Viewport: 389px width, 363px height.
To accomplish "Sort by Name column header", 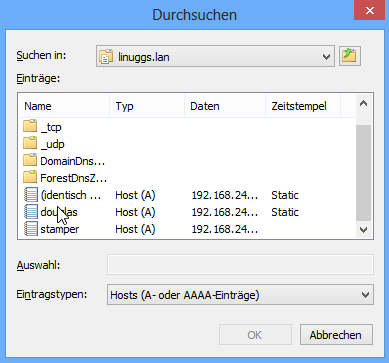I will point(64,106).
